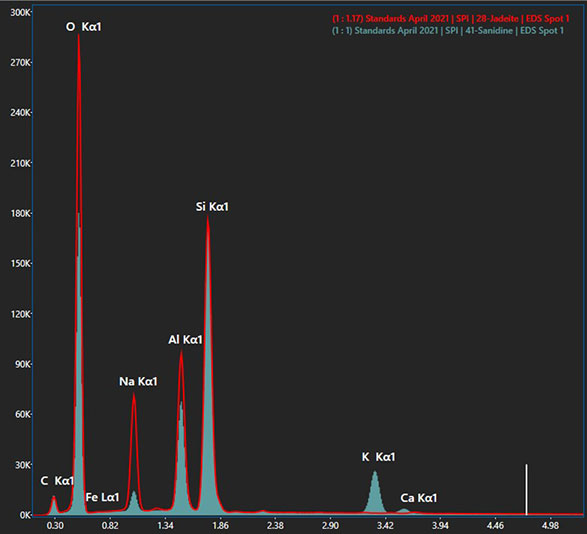Select the Si Kα1 peak label

coord(212,207)
